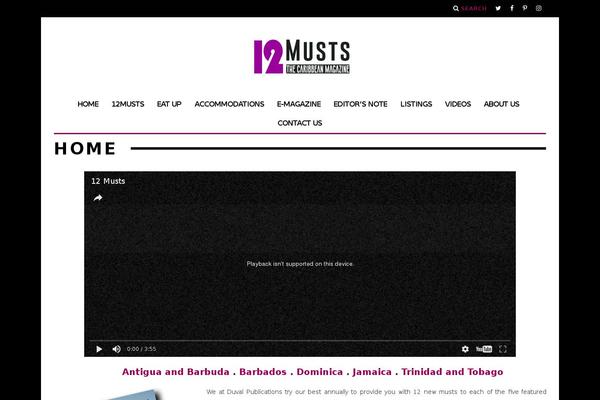Click the search magnifier icon
Viewport: 600px width, 400px height.
456,8
